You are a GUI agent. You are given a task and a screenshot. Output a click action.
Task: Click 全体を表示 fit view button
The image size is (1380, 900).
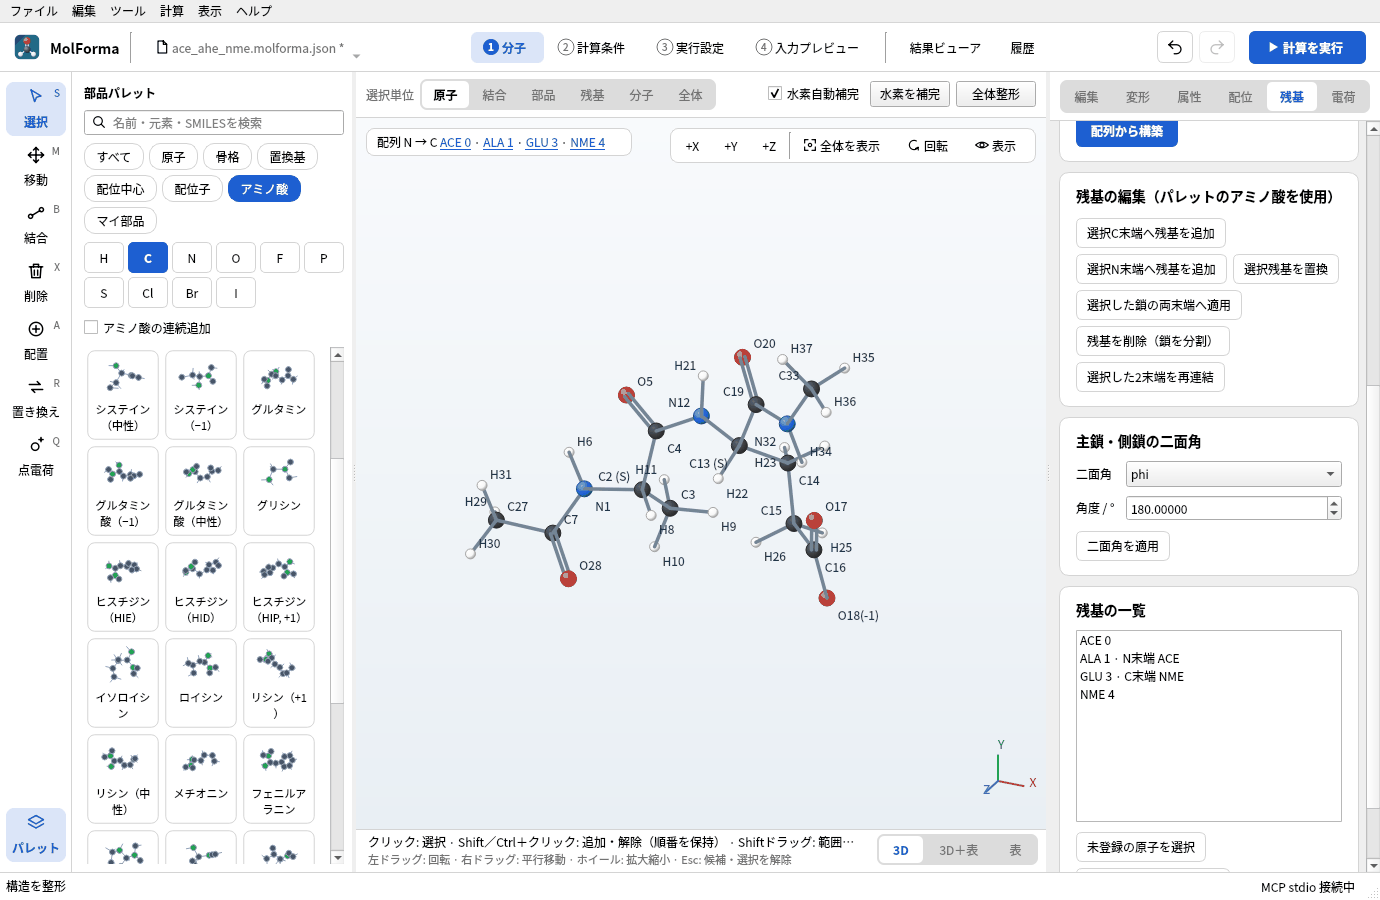(841, 146)
